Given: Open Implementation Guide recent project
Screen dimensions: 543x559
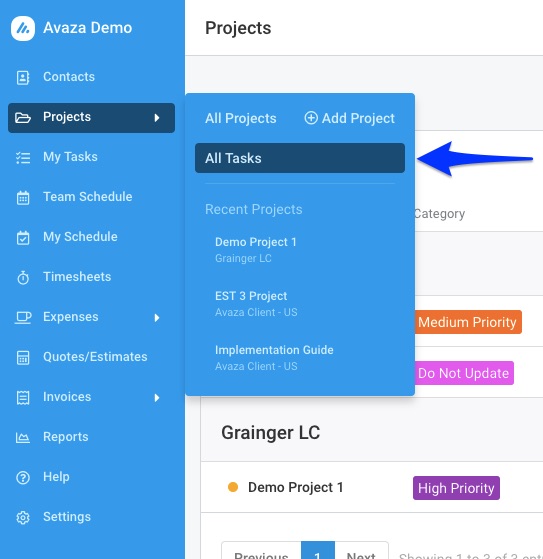Looking at the screenshot, I should coord(274,358).
